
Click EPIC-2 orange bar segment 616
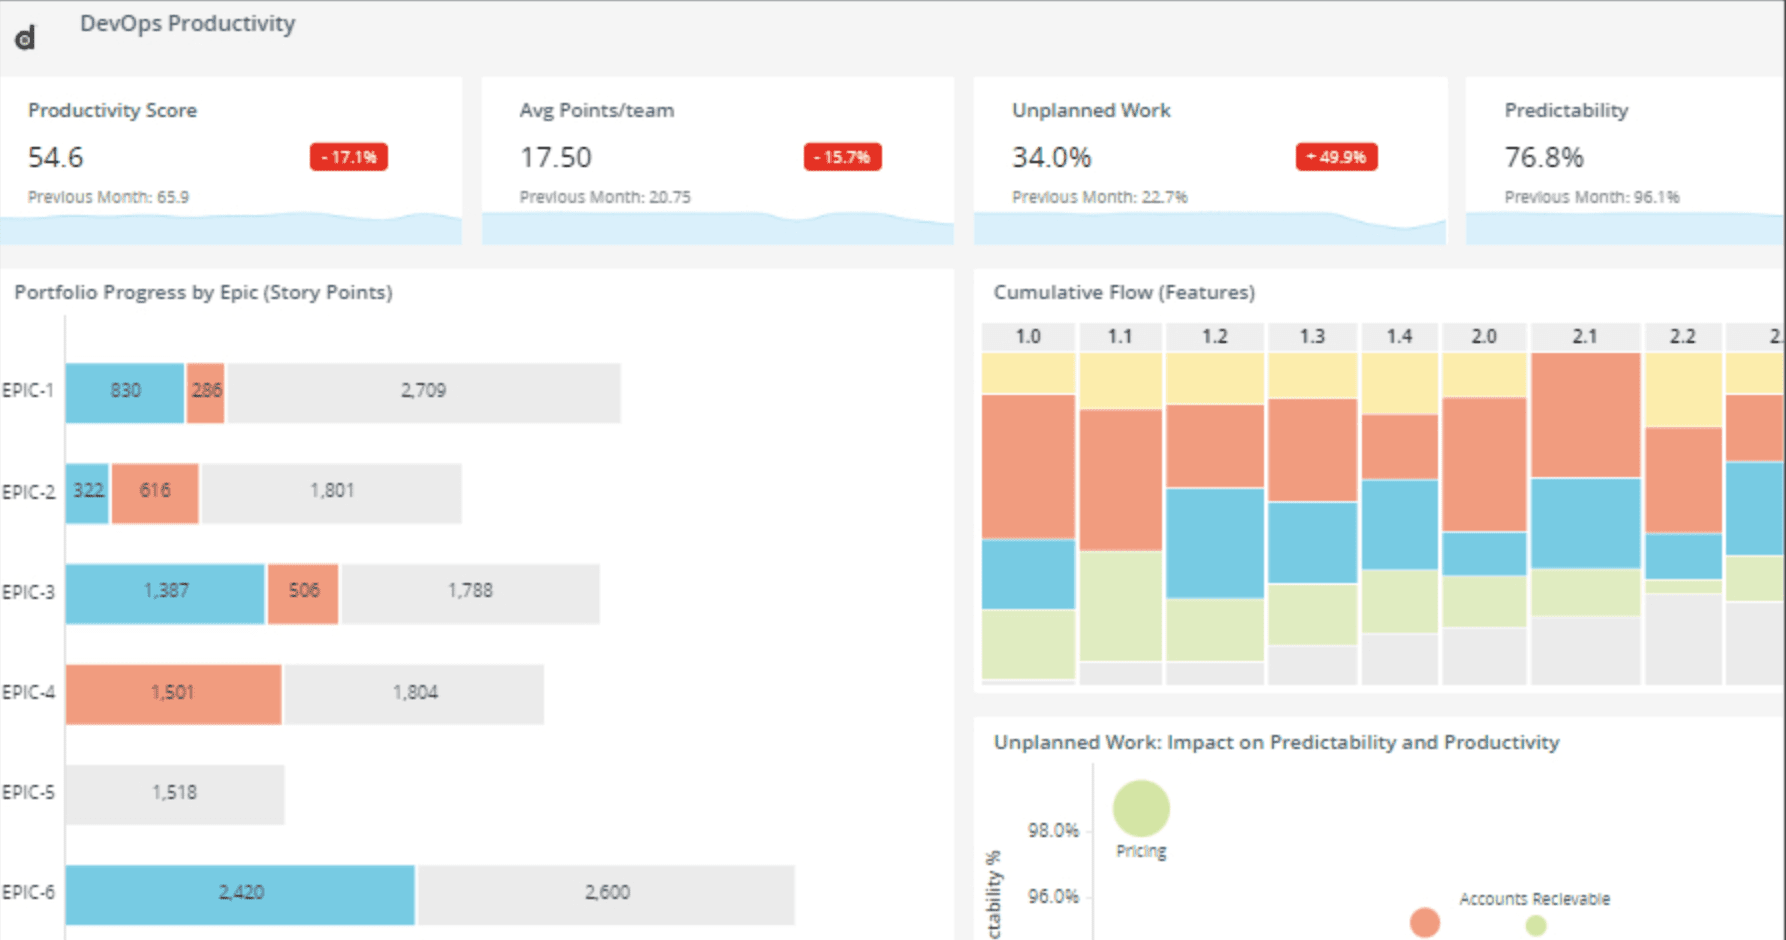click(155, 493)
